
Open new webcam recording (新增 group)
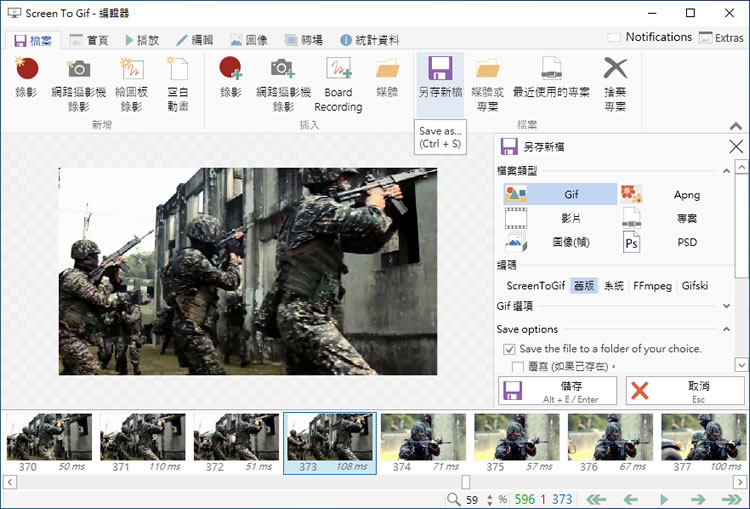pos(79,85)
